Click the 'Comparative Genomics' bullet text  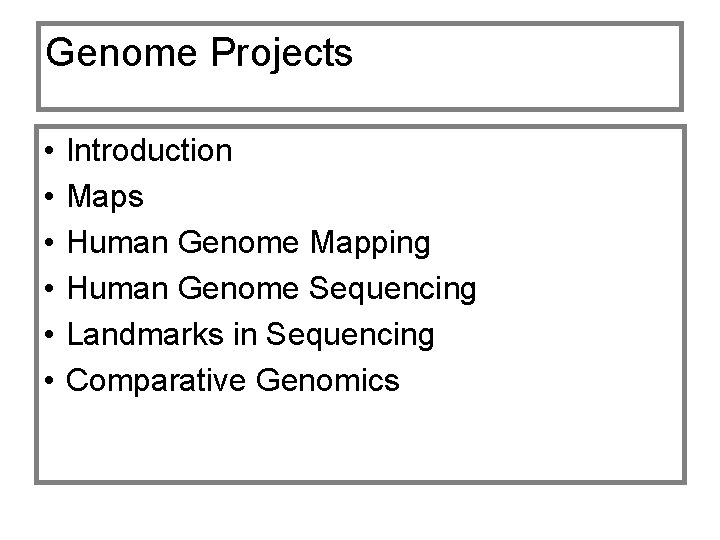click(x=232, y=381)
